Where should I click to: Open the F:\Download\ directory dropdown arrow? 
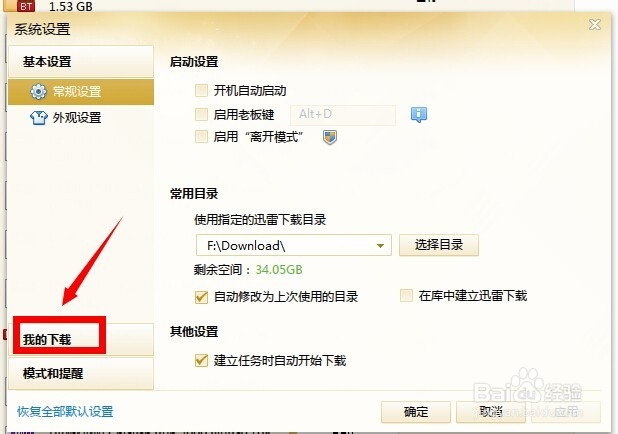tap(380, 246)
